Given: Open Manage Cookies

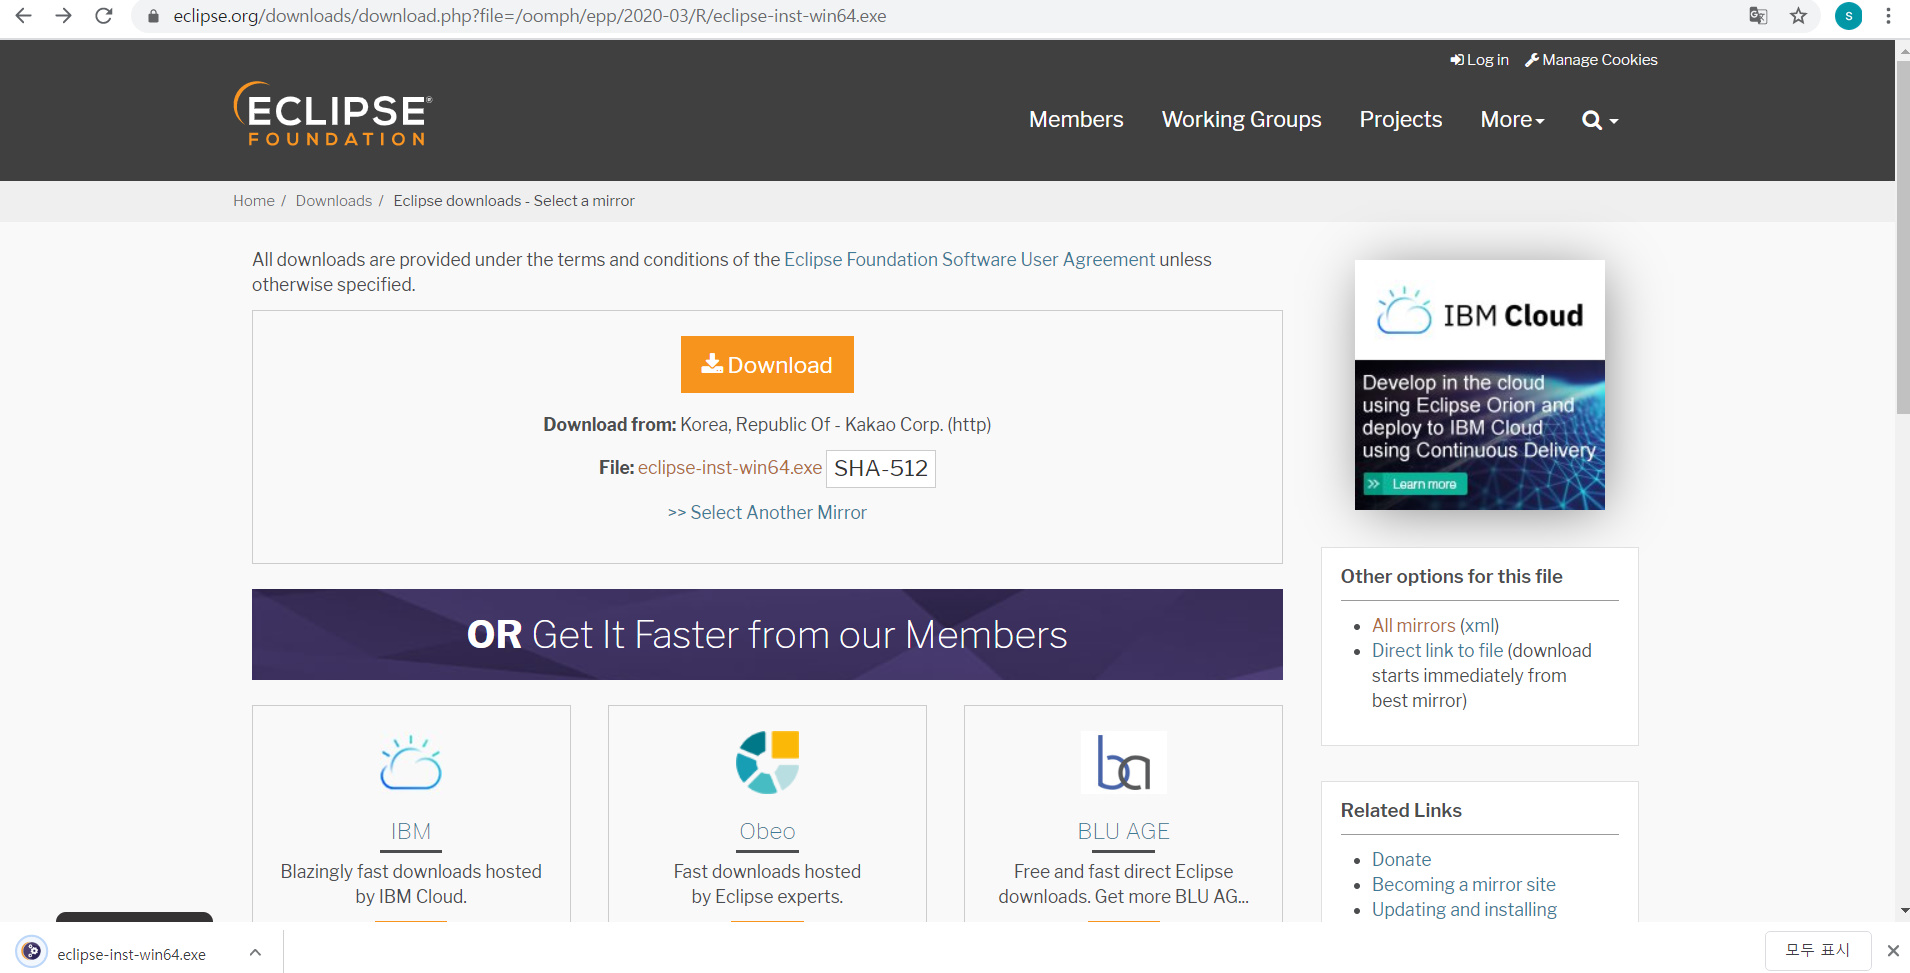Looking at the screenshot, I should click(1591, 60).
